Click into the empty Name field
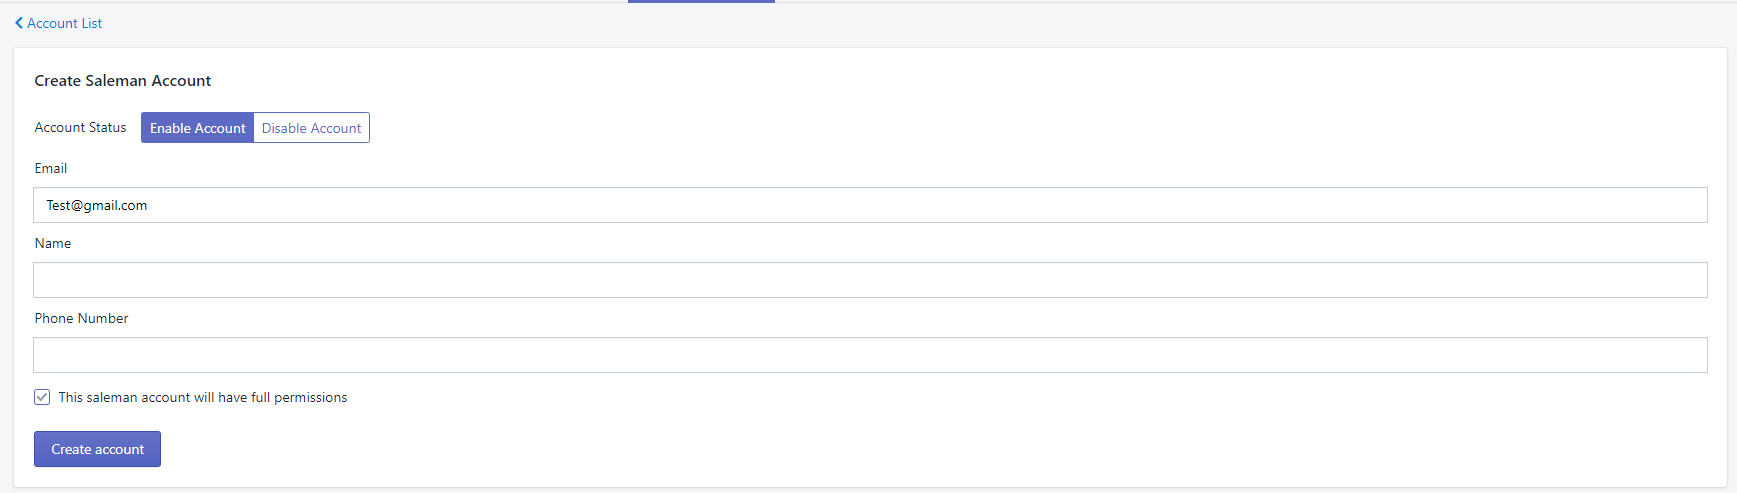The height and width of the screenshot is (493, 1737). coord(870,280)
